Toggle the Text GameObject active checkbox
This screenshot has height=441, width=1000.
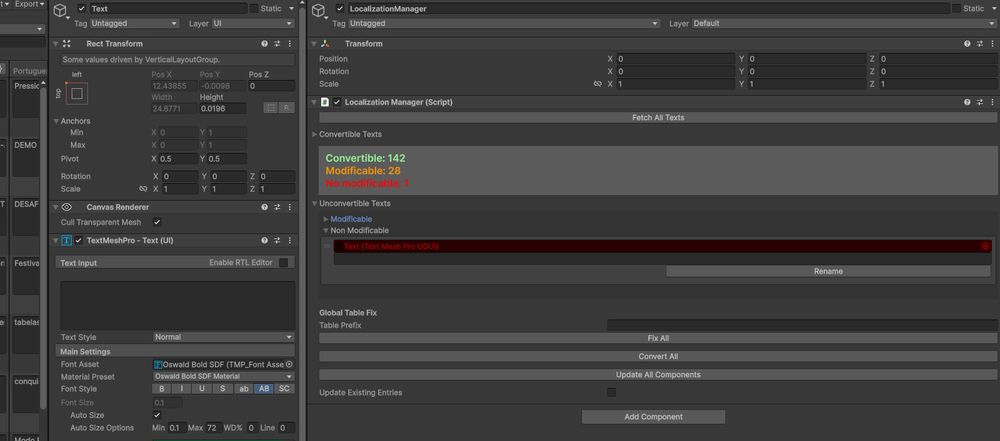tap(81, 9)
